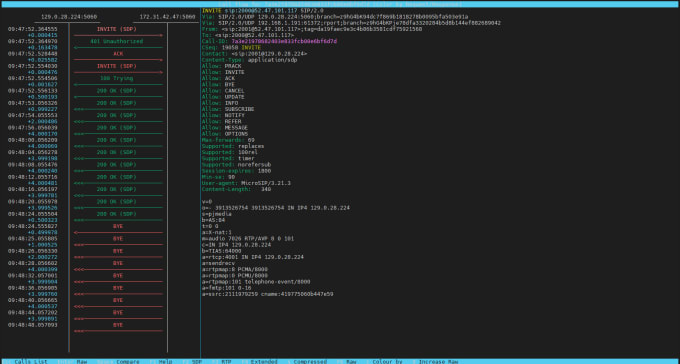680x364 pixels.
Task: Select 200 OK (SDP) at 09:47:53.056326
Action: click(116, 103)
